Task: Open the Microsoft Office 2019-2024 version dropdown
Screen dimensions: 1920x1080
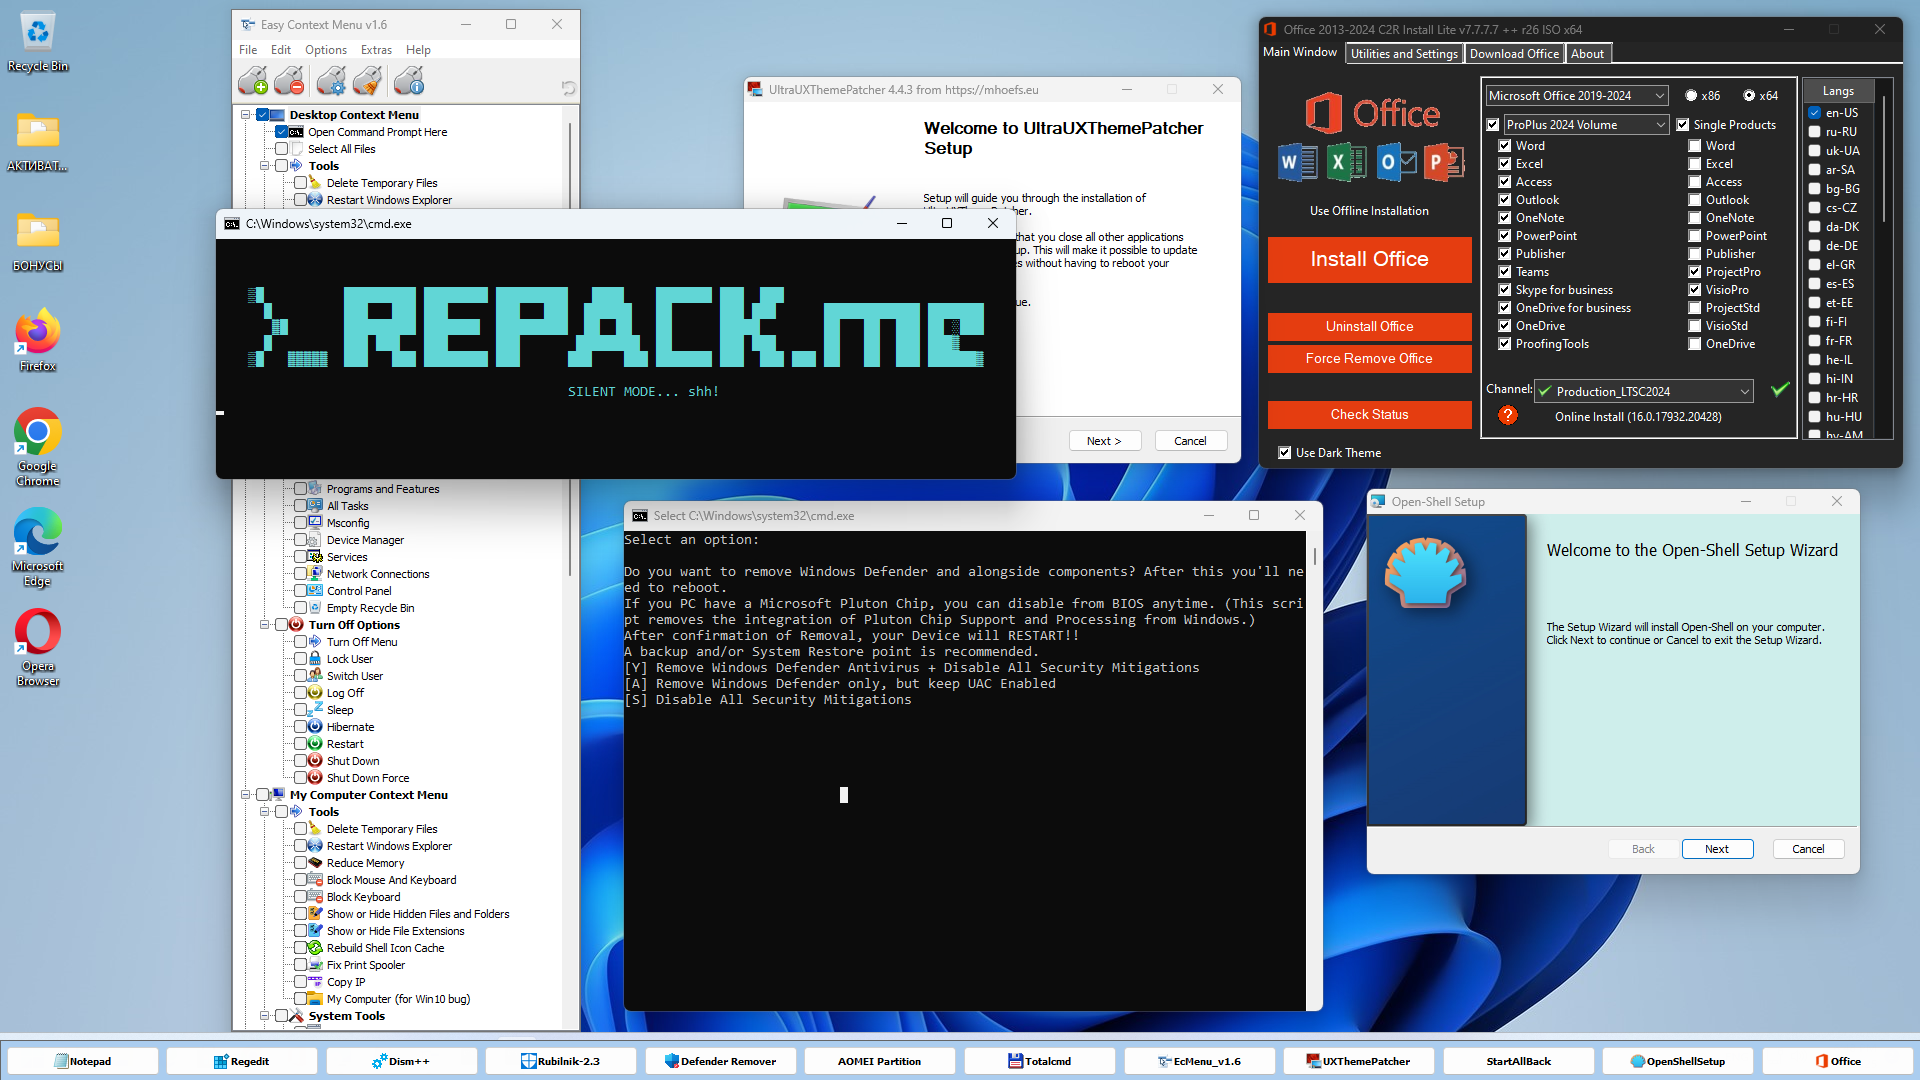Action: click(x=1576, y=96)
